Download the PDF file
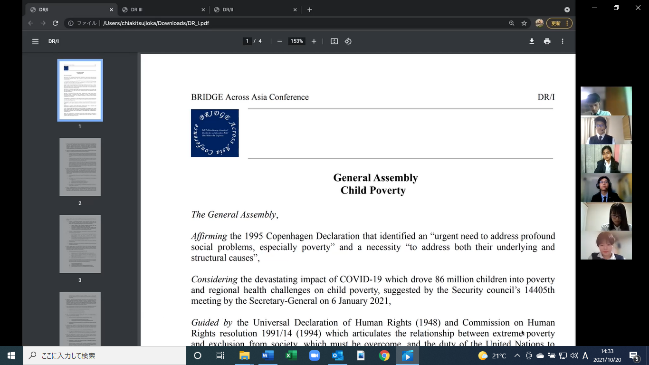This screenshot has height=365, width=649. 531,41
